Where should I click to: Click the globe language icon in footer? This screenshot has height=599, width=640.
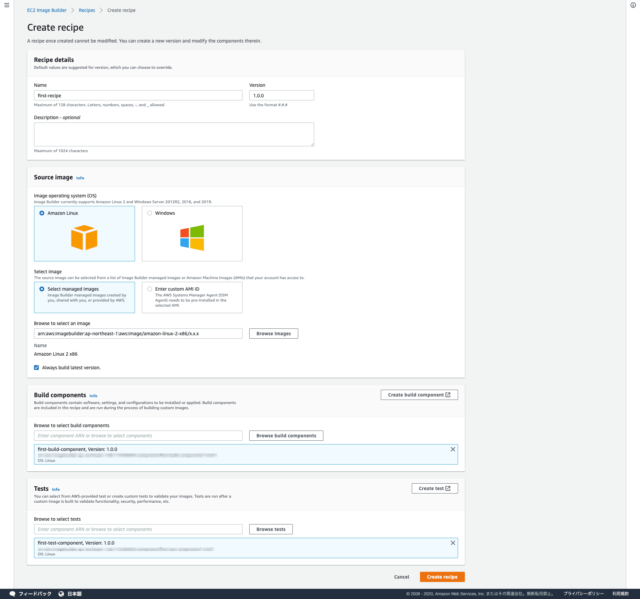click(61, 594)
